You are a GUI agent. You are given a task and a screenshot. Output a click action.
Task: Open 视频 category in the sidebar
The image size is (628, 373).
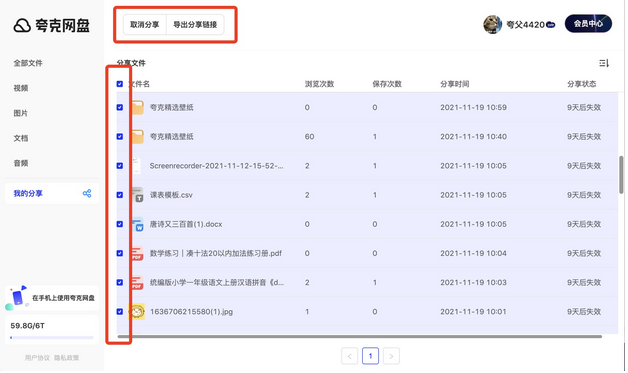click(x=21, y=89)
